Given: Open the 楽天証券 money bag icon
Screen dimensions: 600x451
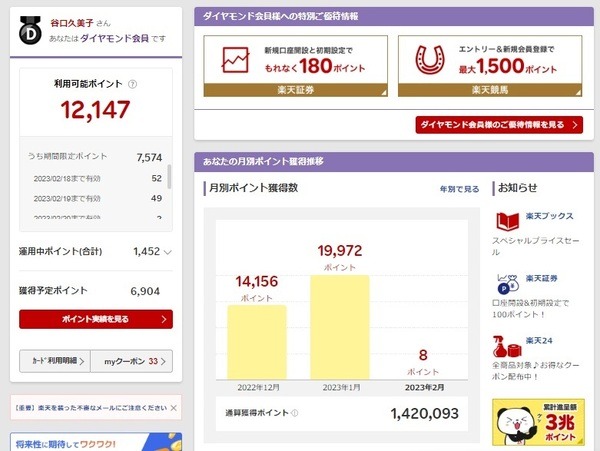Looking at the screenshot, I should 508,283.
